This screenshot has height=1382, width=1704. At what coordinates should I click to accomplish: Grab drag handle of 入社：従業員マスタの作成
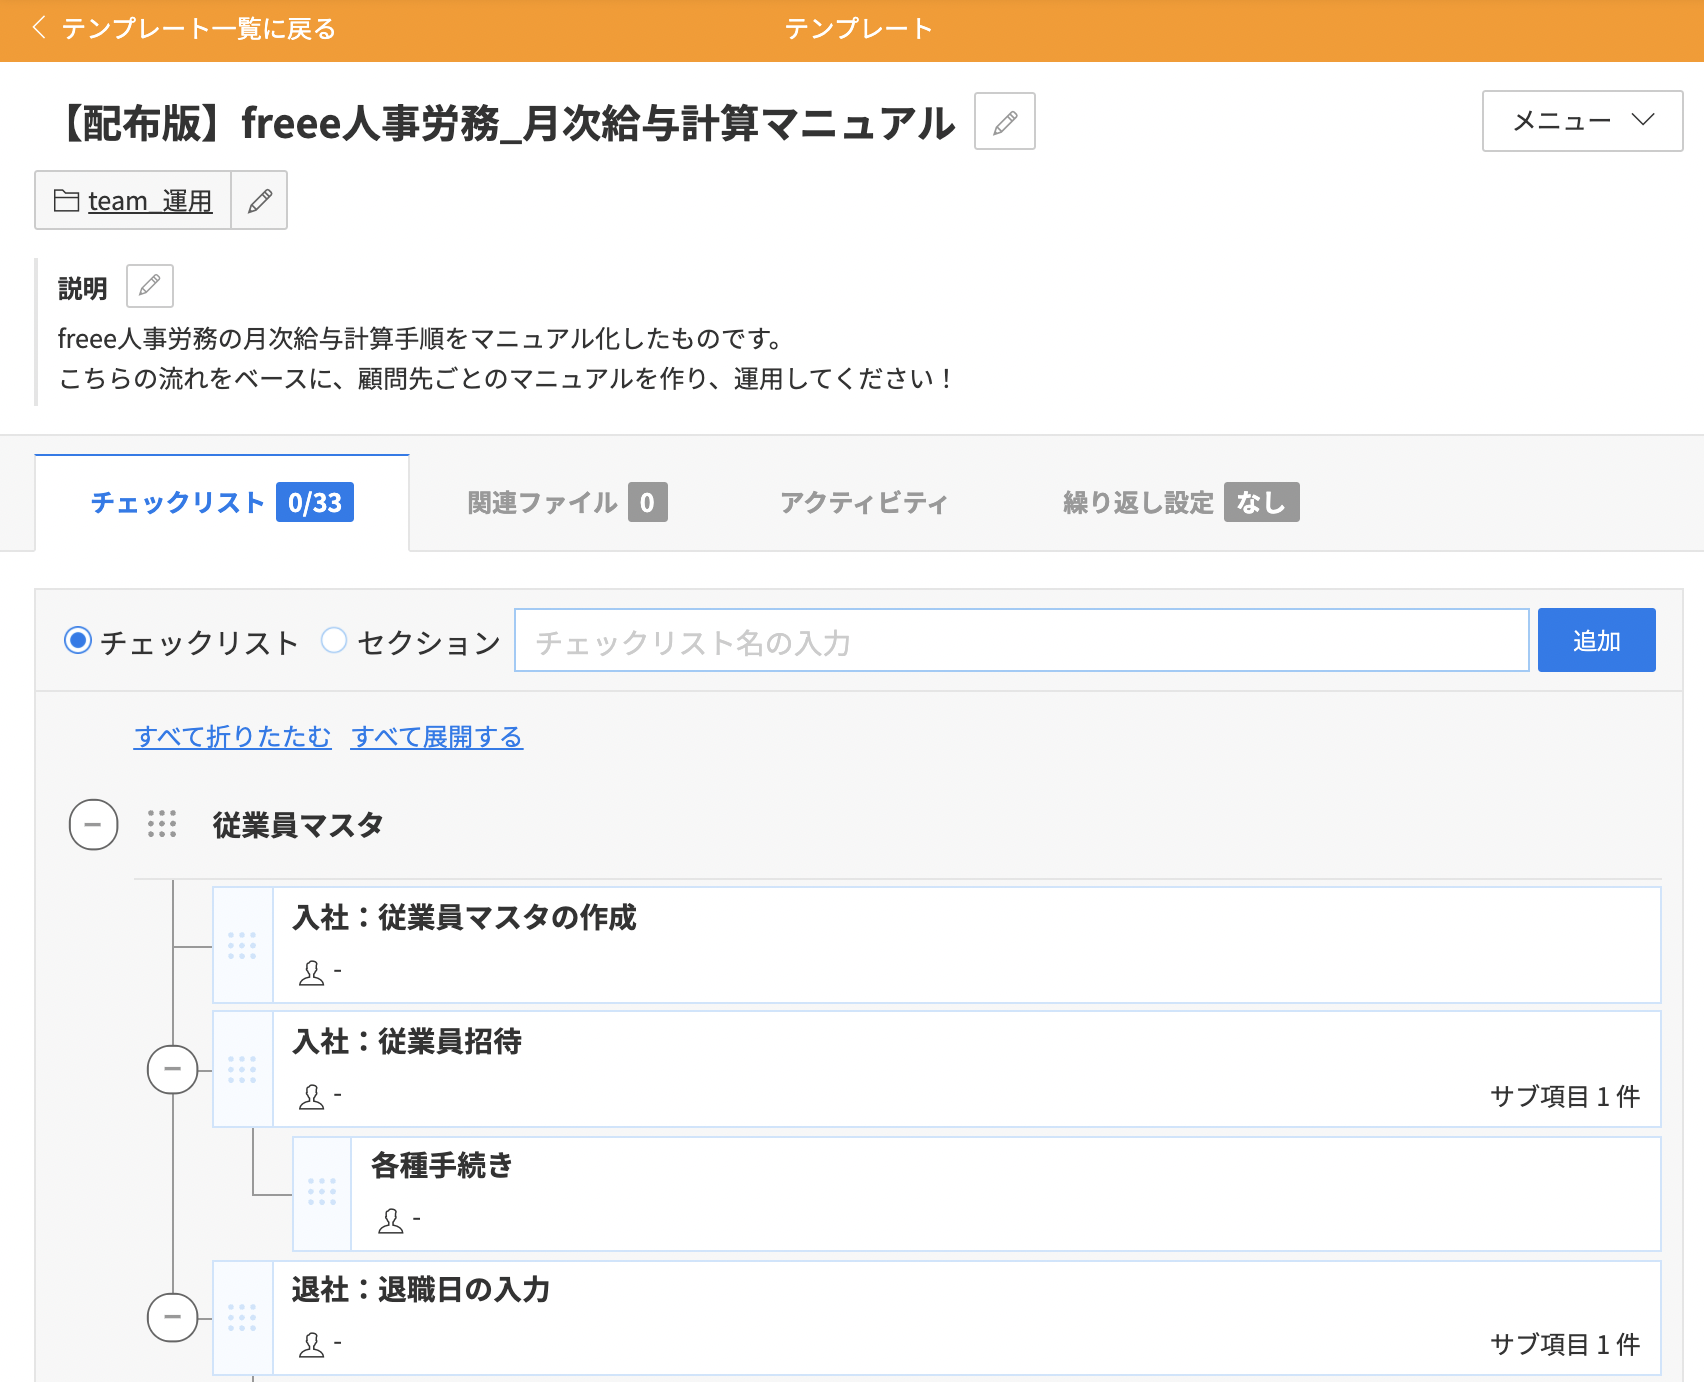(x=242, y=945)
